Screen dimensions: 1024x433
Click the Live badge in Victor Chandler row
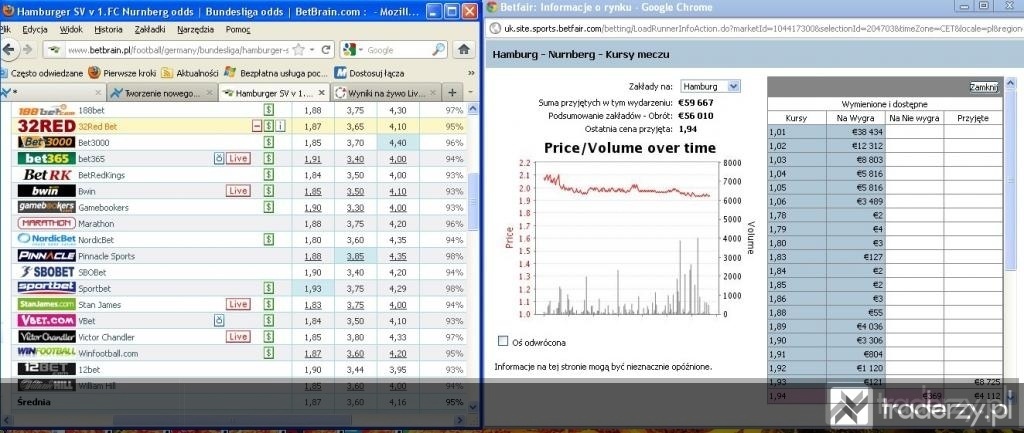(x=238, y=337)
